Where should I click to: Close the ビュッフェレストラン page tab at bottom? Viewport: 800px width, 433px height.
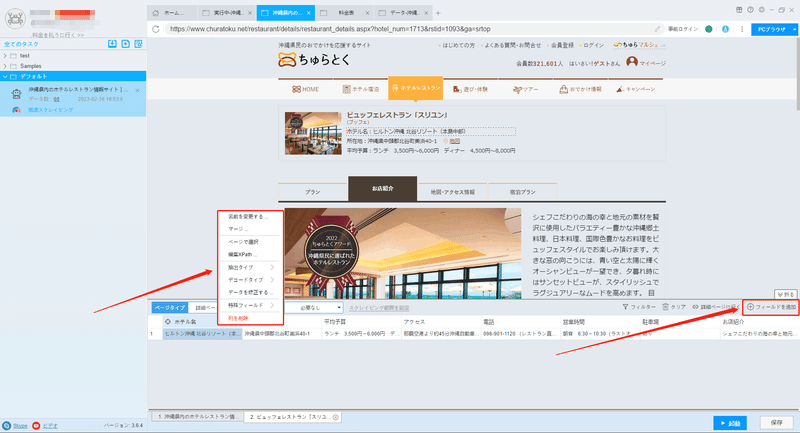(x=336, y=417)
